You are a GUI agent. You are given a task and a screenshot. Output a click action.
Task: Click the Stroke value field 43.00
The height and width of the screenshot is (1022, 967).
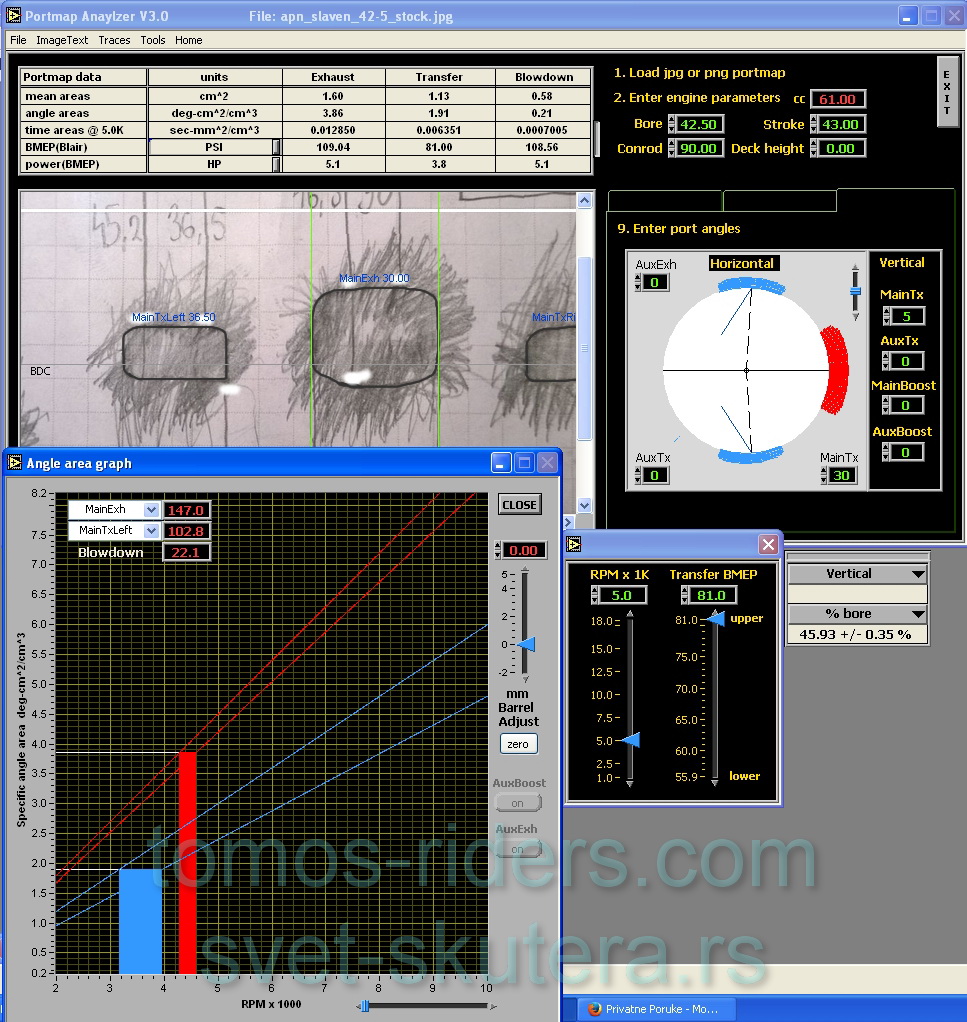click(x=840, y=124)
